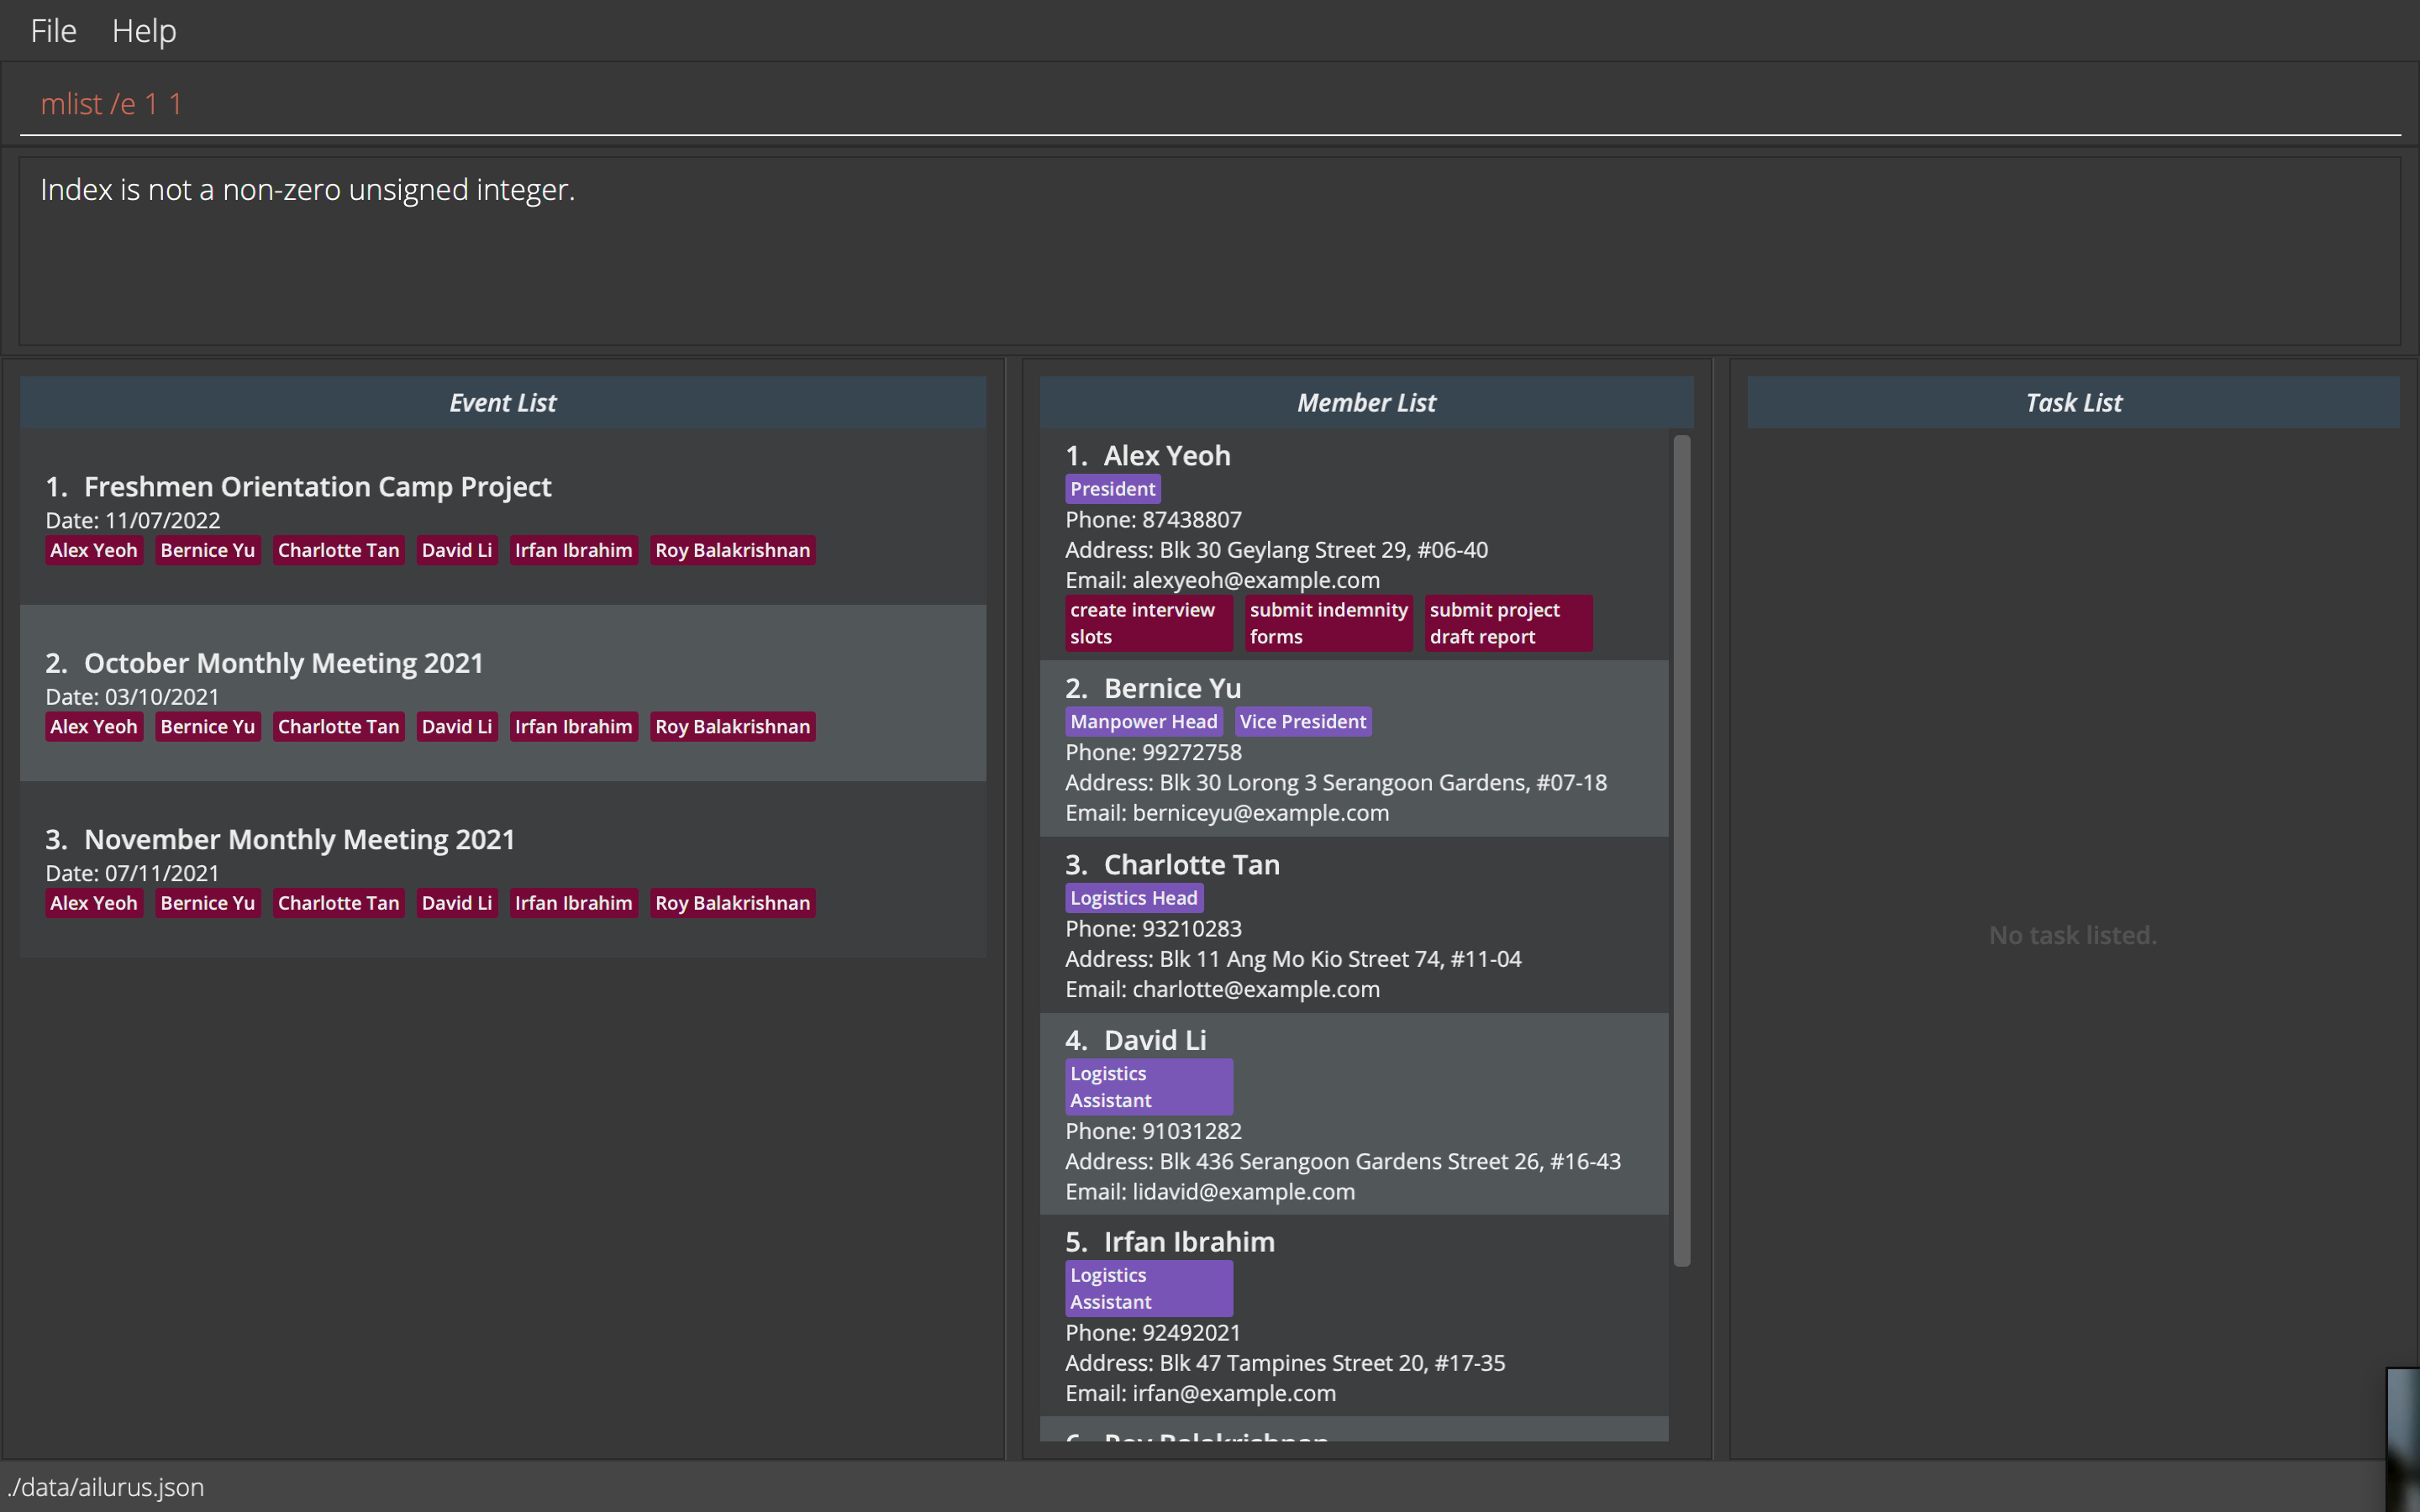
Task: Click the Event List panel header
Action: click(502, 401)
